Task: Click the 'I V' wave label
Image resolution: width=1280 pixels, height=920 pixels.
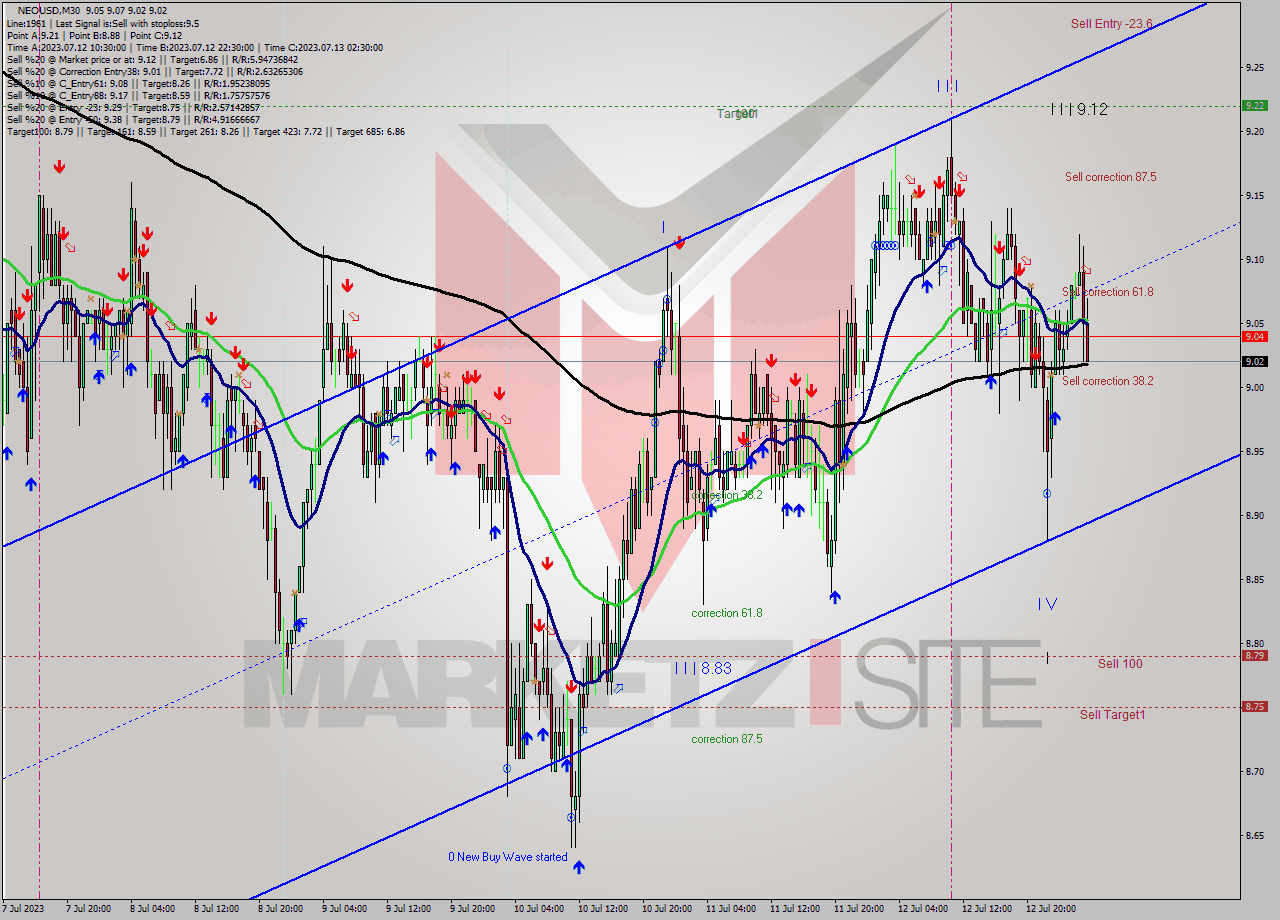Action: [1047, 603]
